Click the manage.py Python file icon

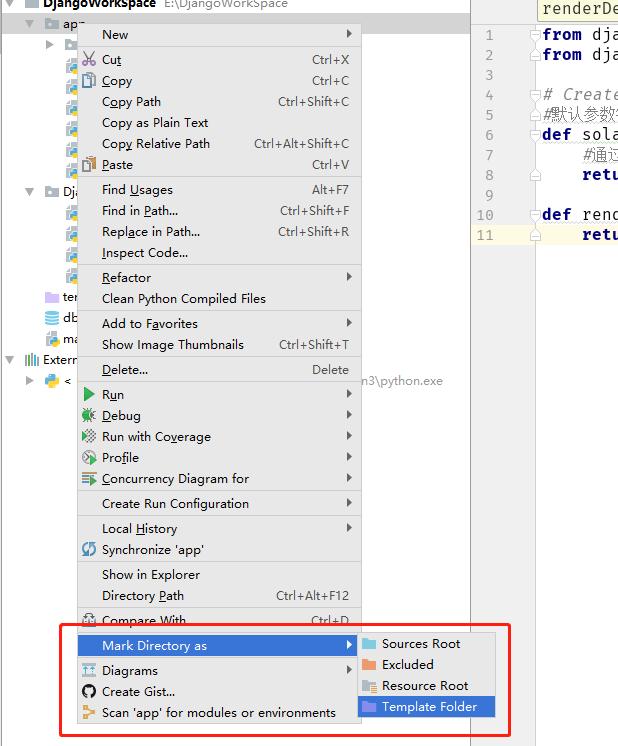coord(52,339)
